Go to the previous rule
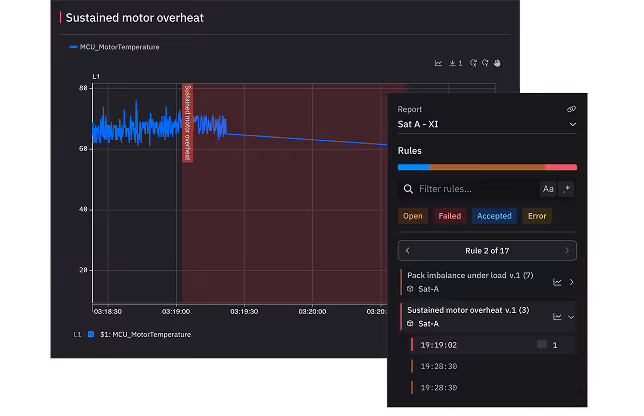 click(407, 251)
